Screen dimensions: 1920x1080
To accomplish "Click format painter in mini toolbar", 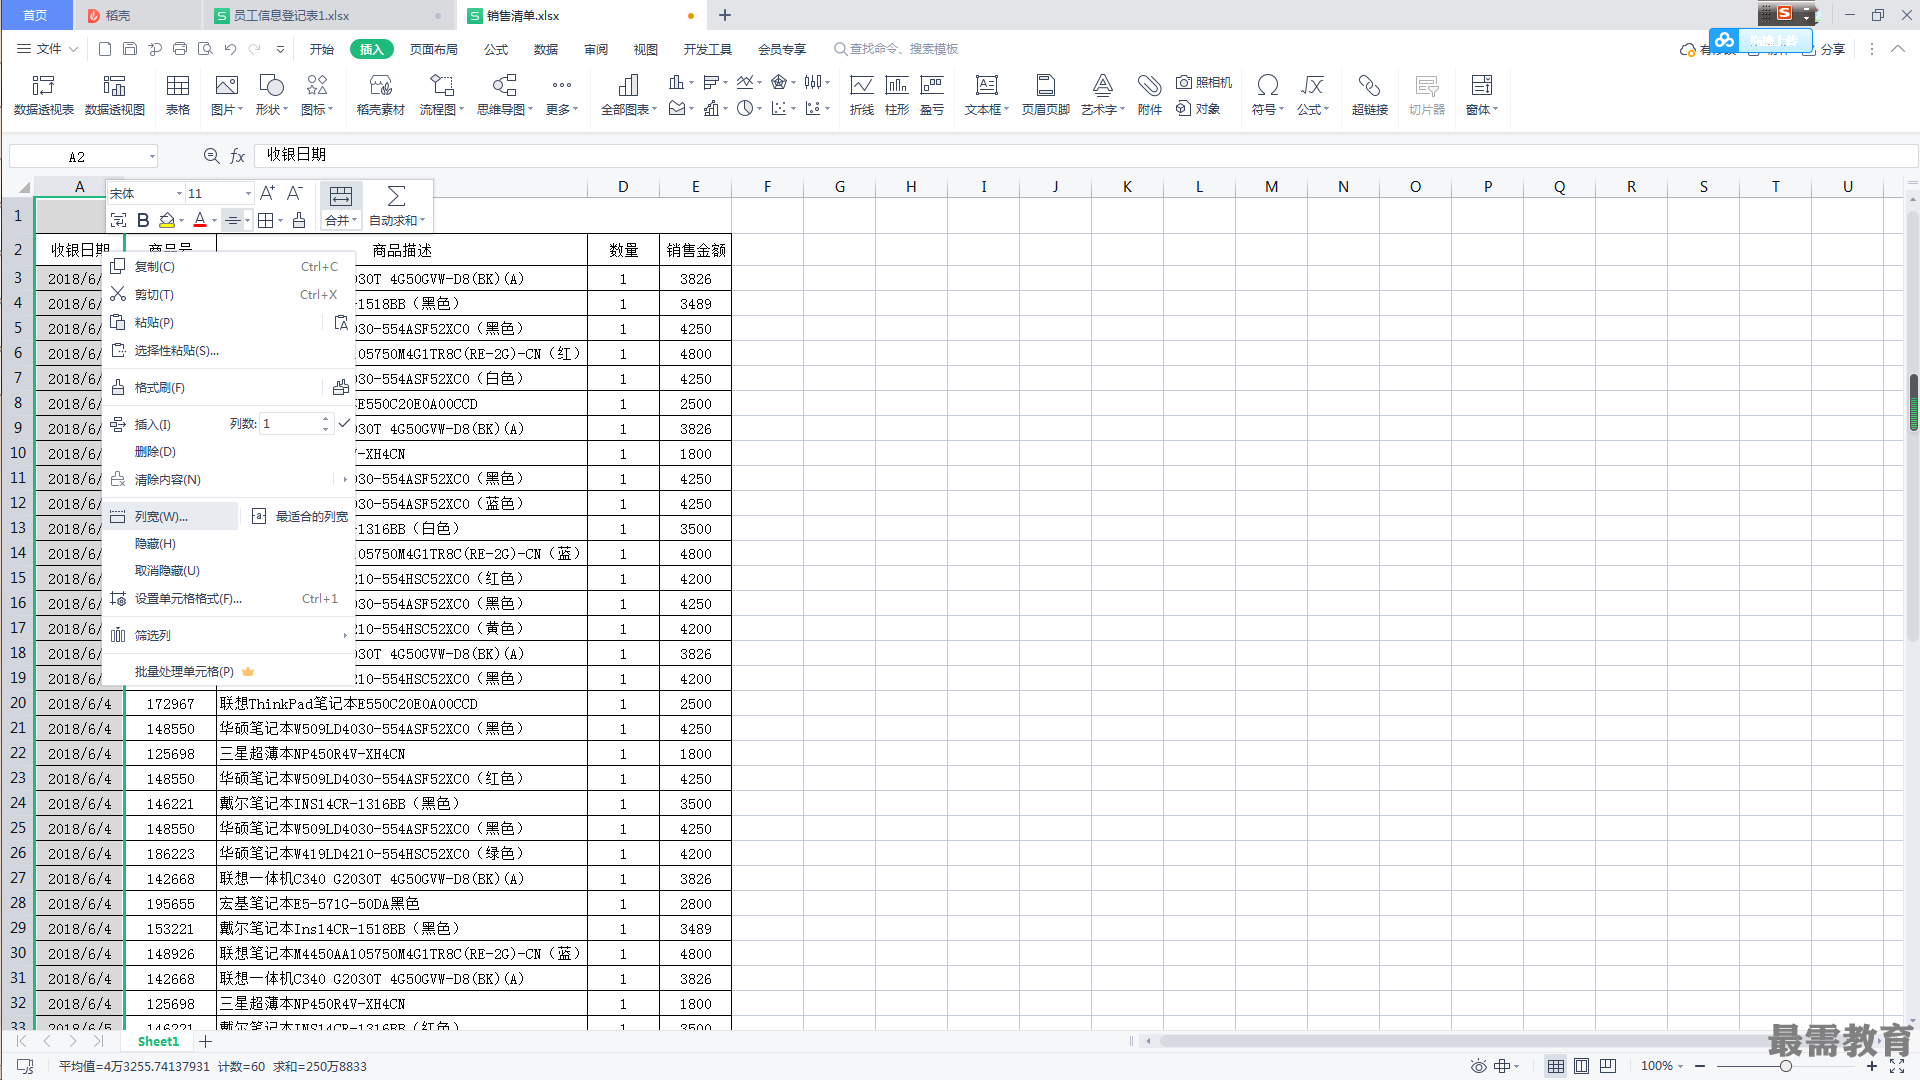I will [x=299, y=220].
